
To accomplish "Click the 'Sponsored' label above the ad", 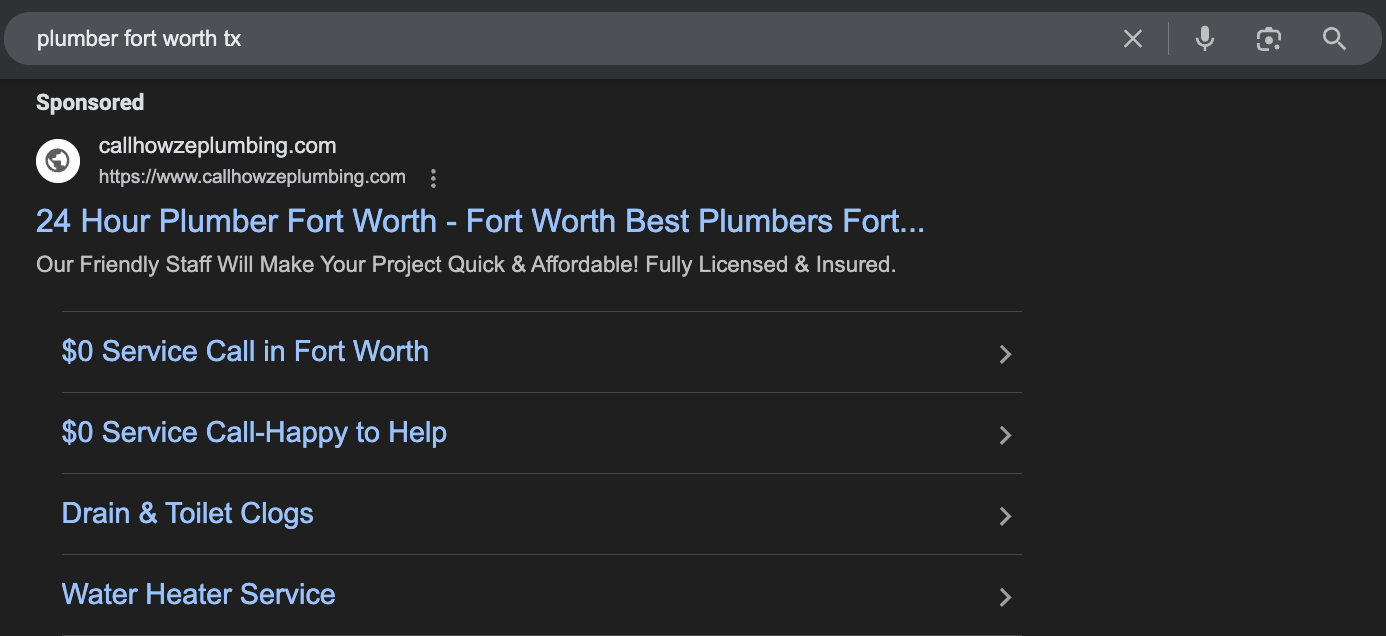I will click(90, 102).
